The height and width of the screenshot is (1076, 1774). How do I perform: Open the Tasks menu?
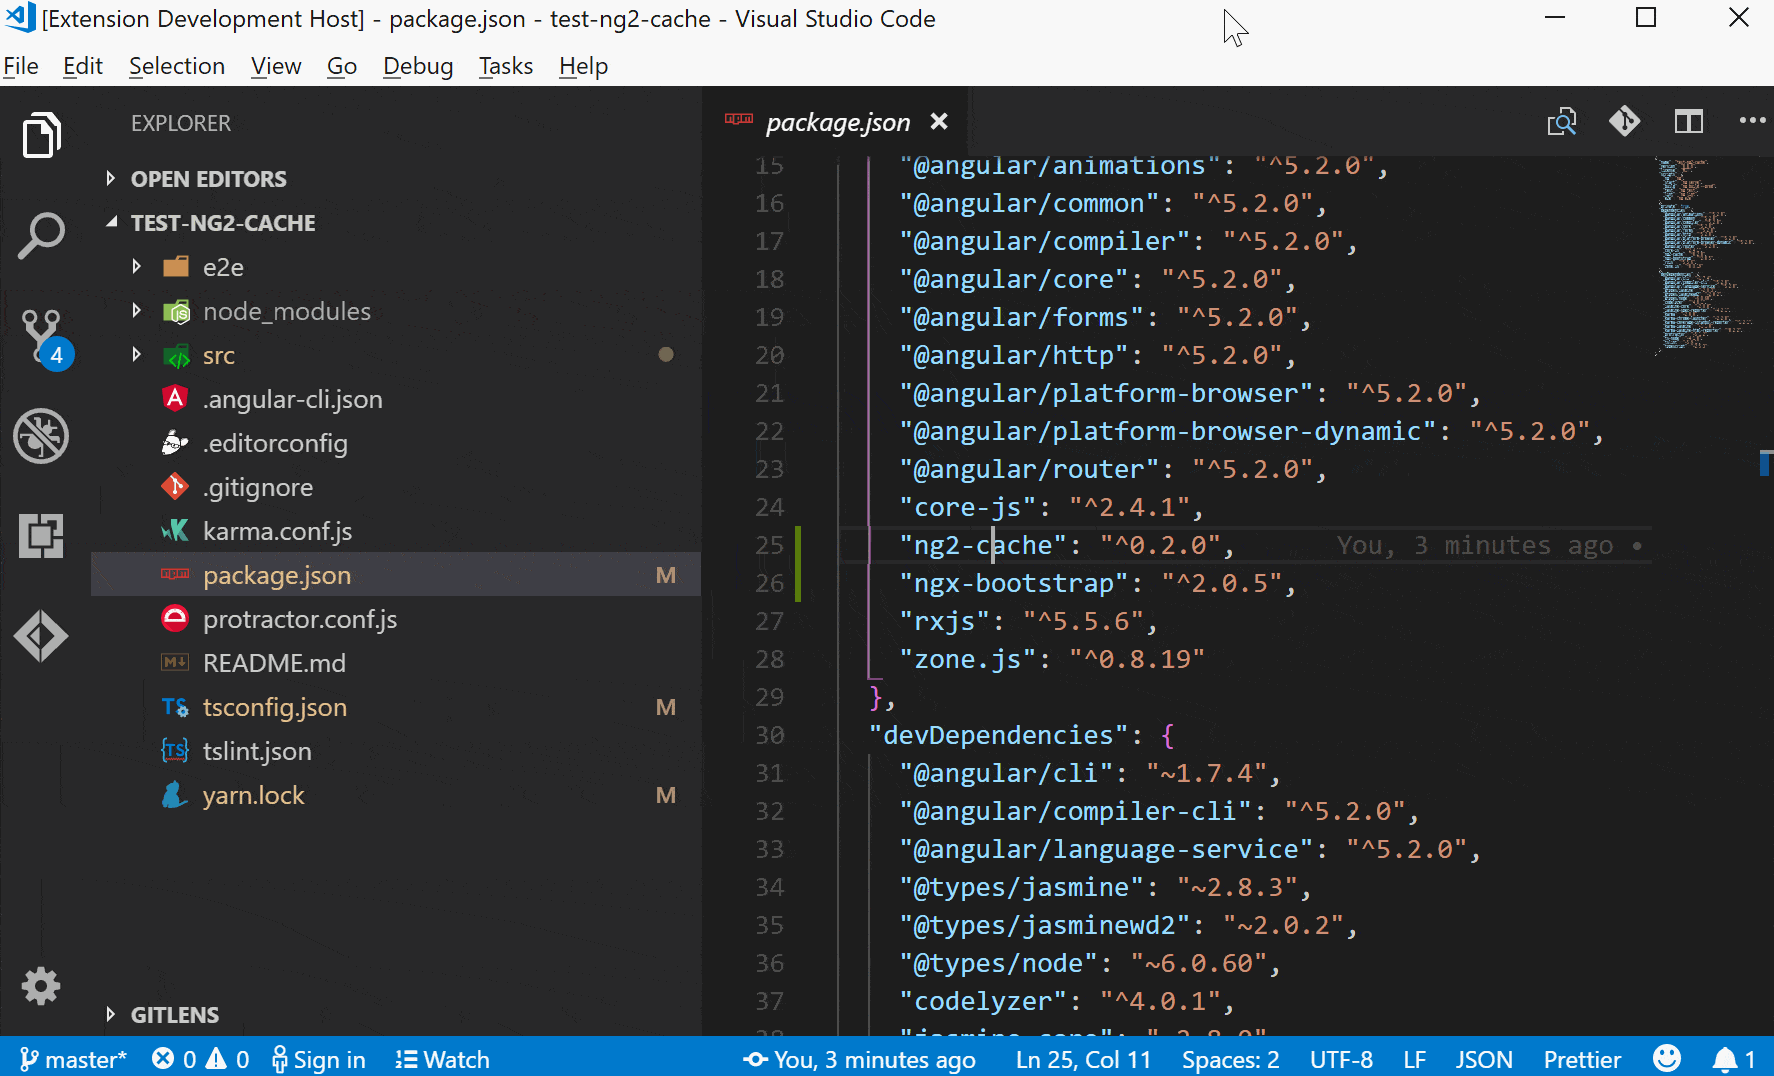[506, 66]
